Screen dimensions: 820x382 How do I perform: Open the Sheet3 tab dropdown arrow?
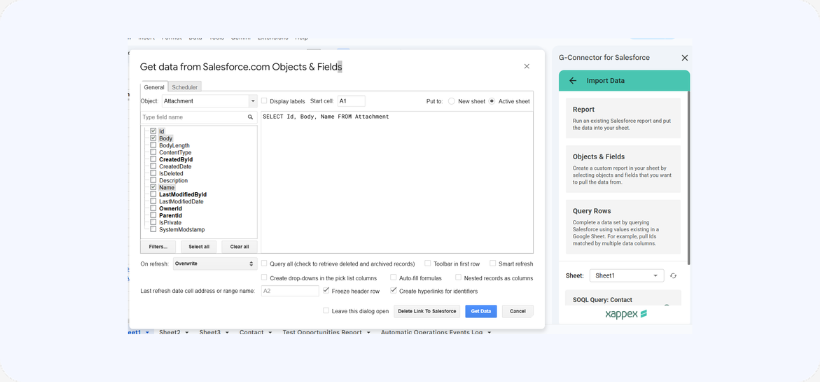[227, 332]
